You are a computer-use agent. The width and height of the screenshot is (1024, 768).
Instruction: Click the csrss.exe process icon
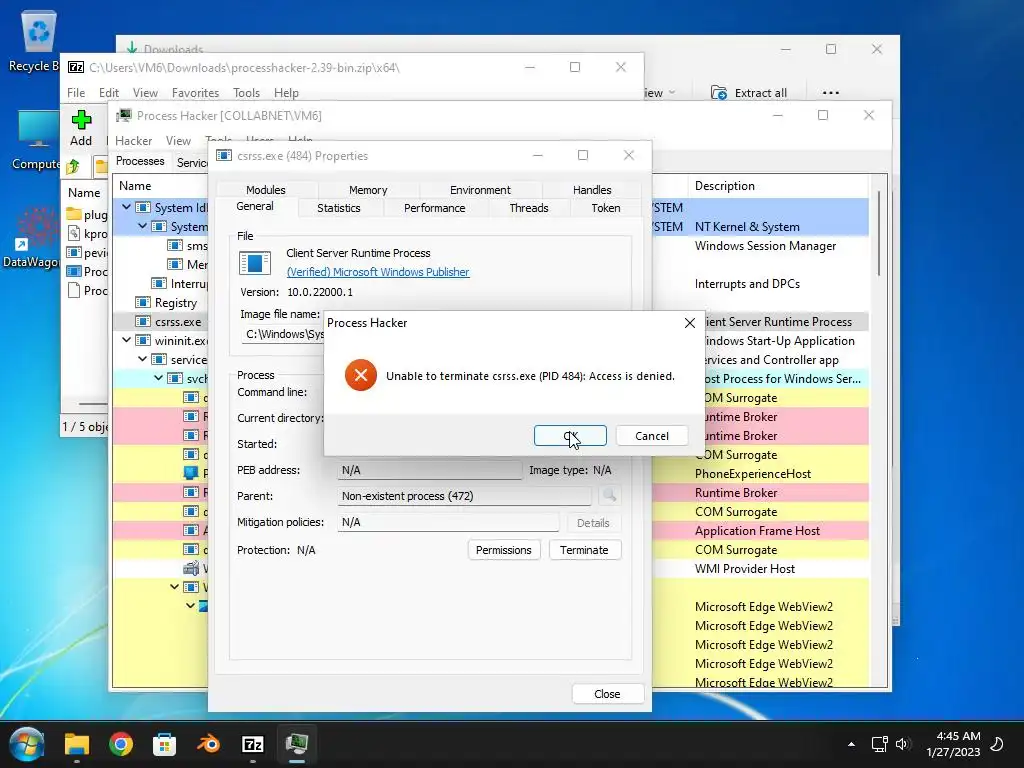coord(142,321)
